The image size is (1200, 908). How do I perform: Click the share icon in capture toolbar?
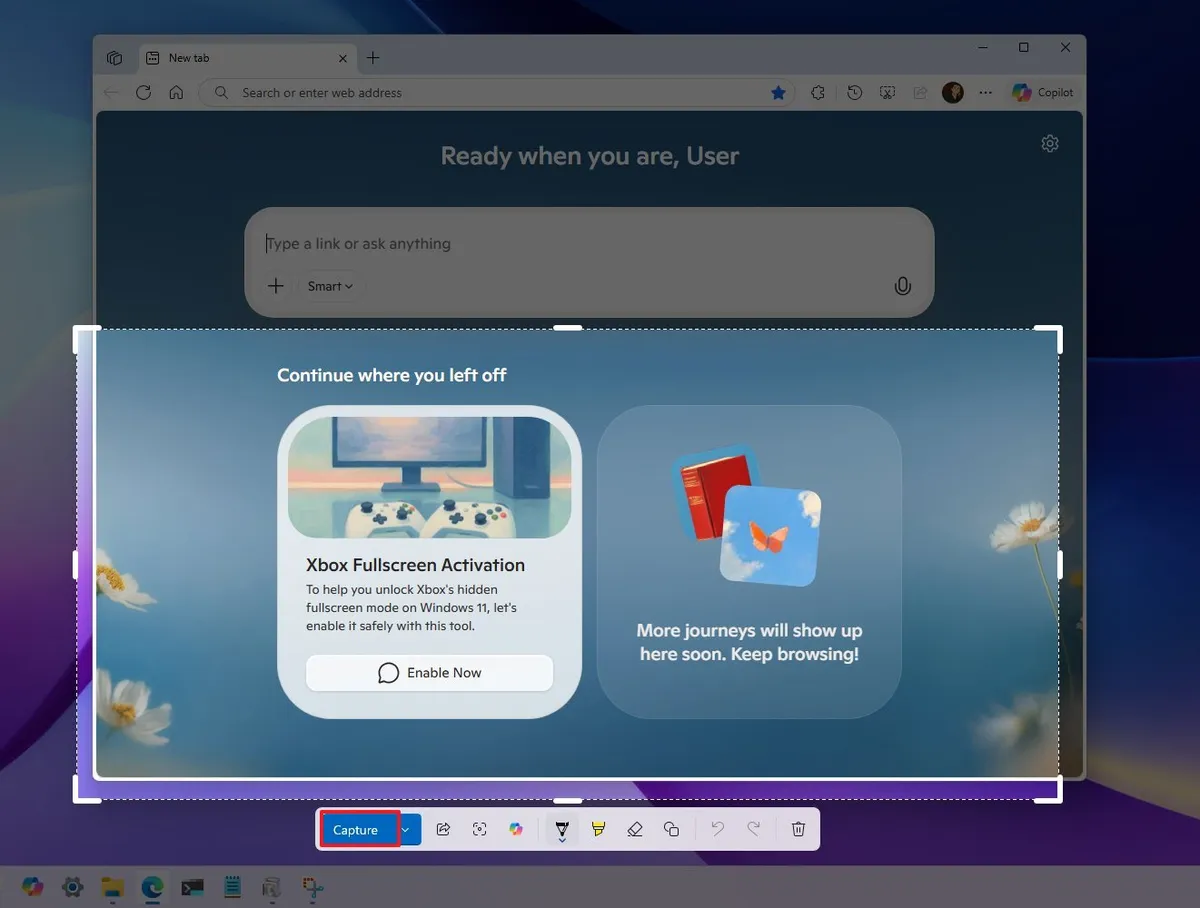coord(443,829)
